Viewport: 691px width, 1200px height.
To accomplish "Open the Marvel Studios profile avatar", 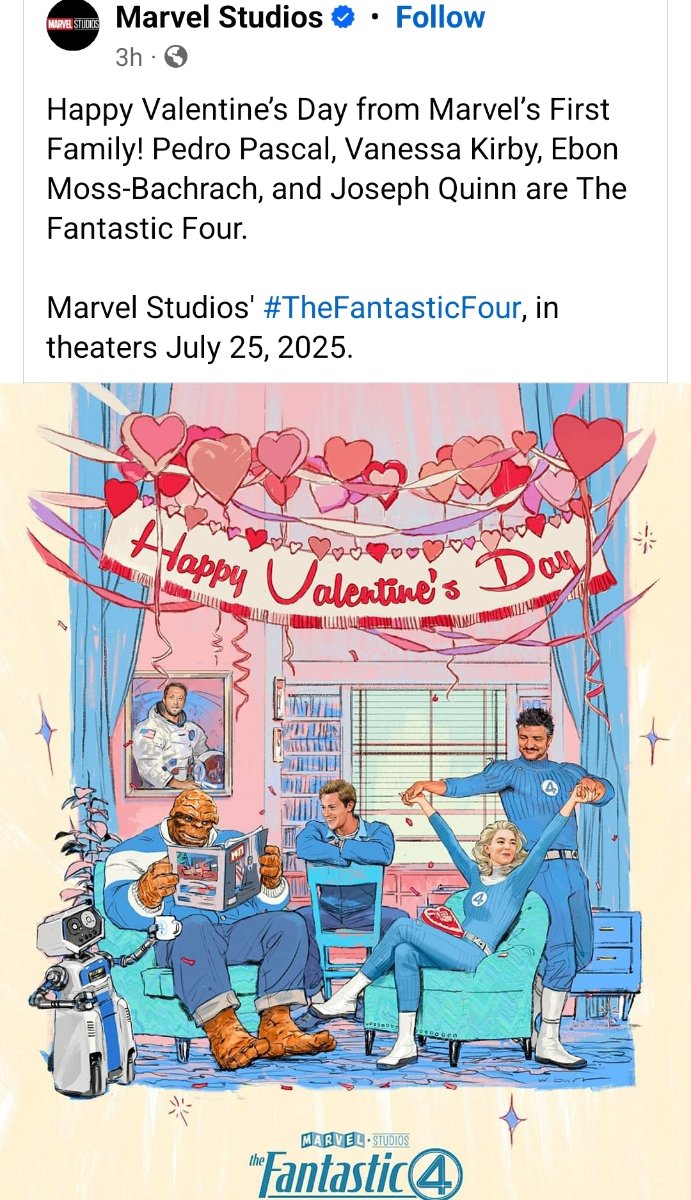I will click(73, 25).
